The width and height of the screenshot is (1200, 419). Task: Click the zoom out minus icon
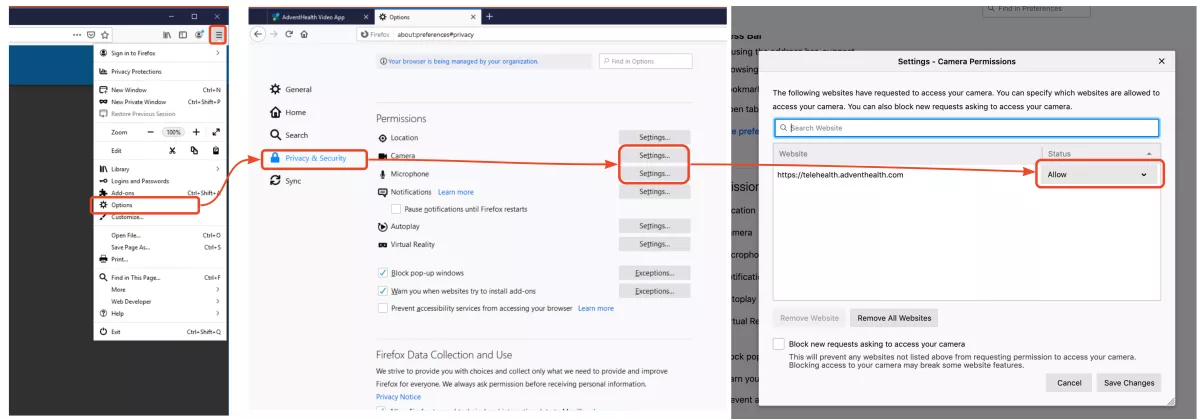pos(150,132)
